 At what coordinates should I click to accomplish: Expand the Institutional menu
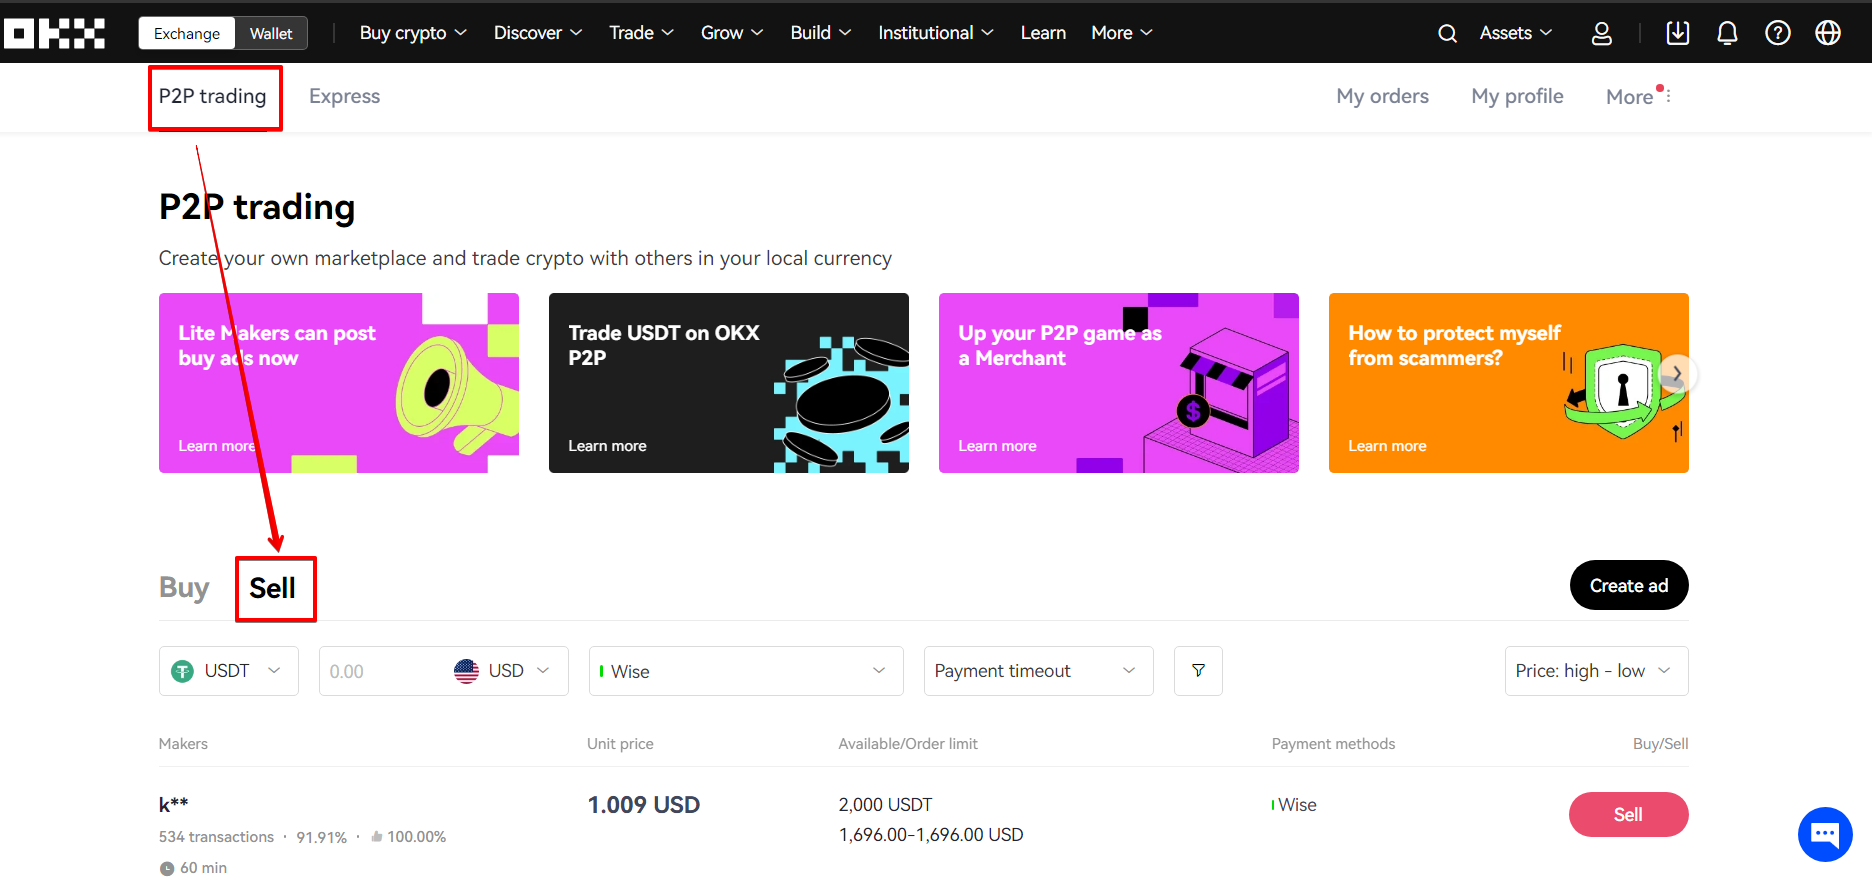click(x=936, y=33)
